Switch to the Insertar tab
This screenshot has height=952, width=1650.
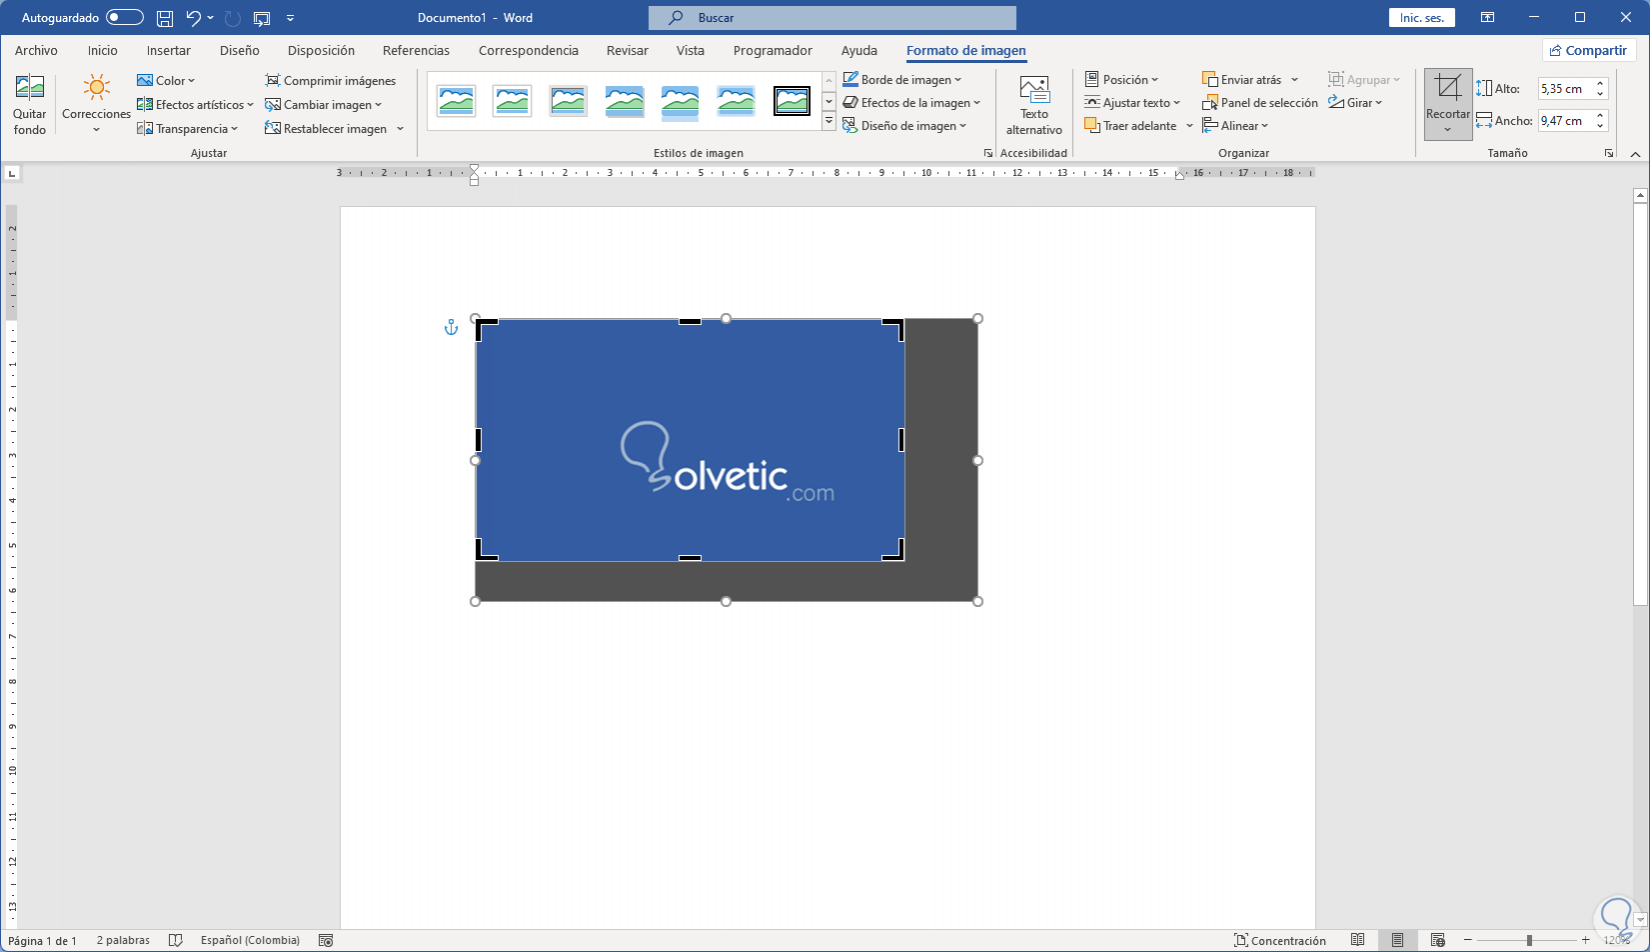coord(168,51)
